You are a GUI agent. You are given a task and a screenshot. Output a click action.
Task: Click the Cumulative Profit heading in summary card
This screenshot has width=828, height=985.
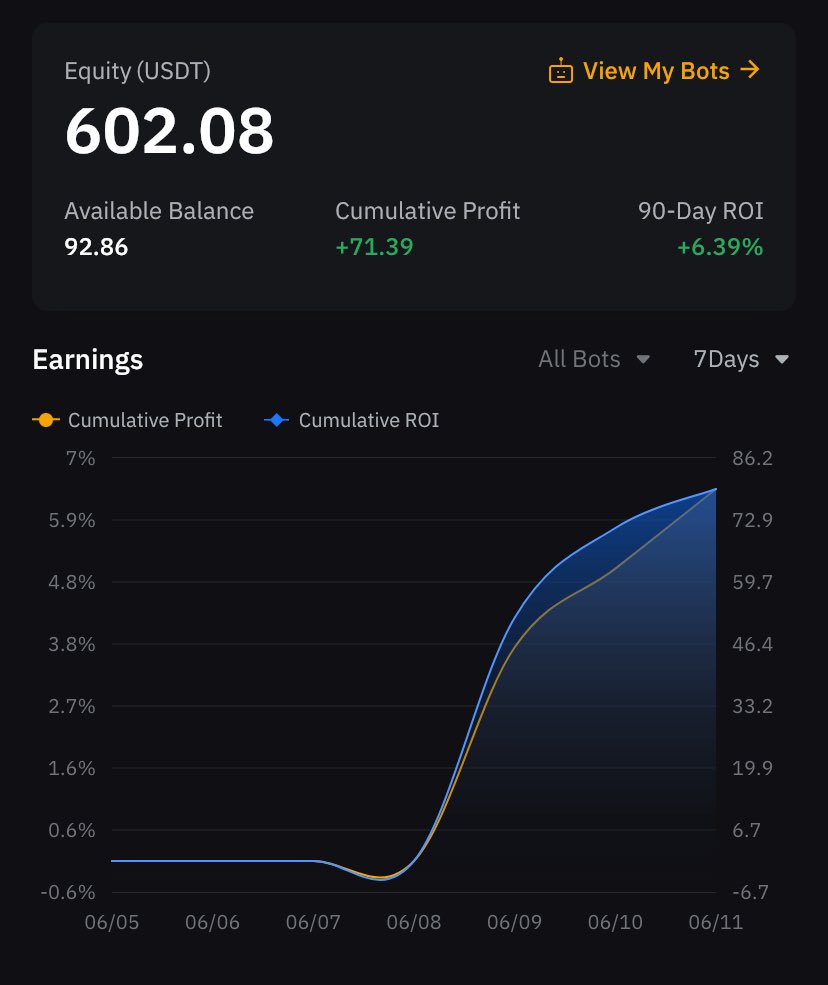click(x=427, y=211)
